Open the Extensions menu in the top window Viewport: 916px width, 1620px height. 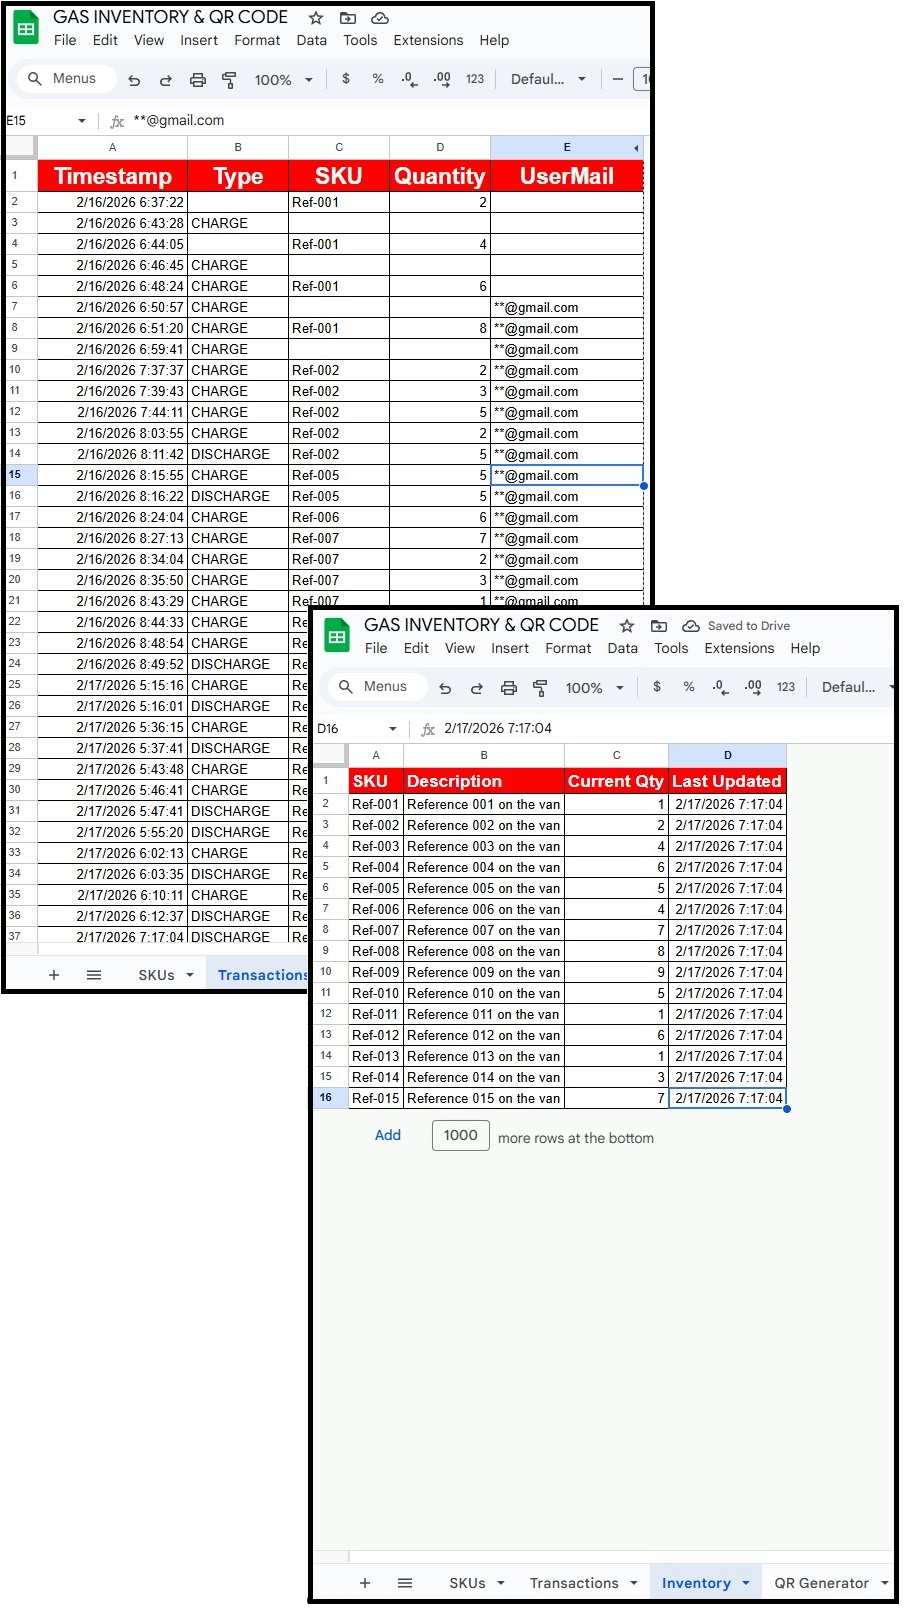pos(428,40)
